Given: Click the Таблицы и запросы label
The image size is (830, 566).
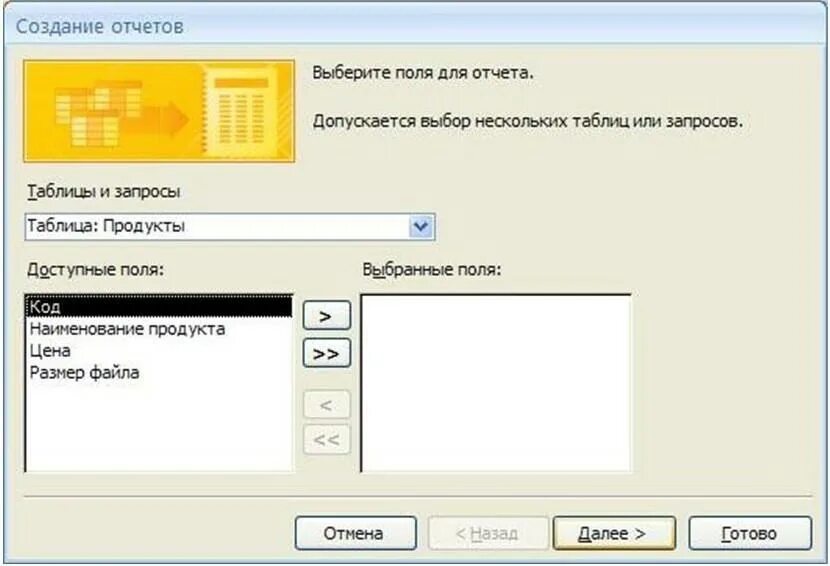Looking at the screenshot, I should [104, 191].
